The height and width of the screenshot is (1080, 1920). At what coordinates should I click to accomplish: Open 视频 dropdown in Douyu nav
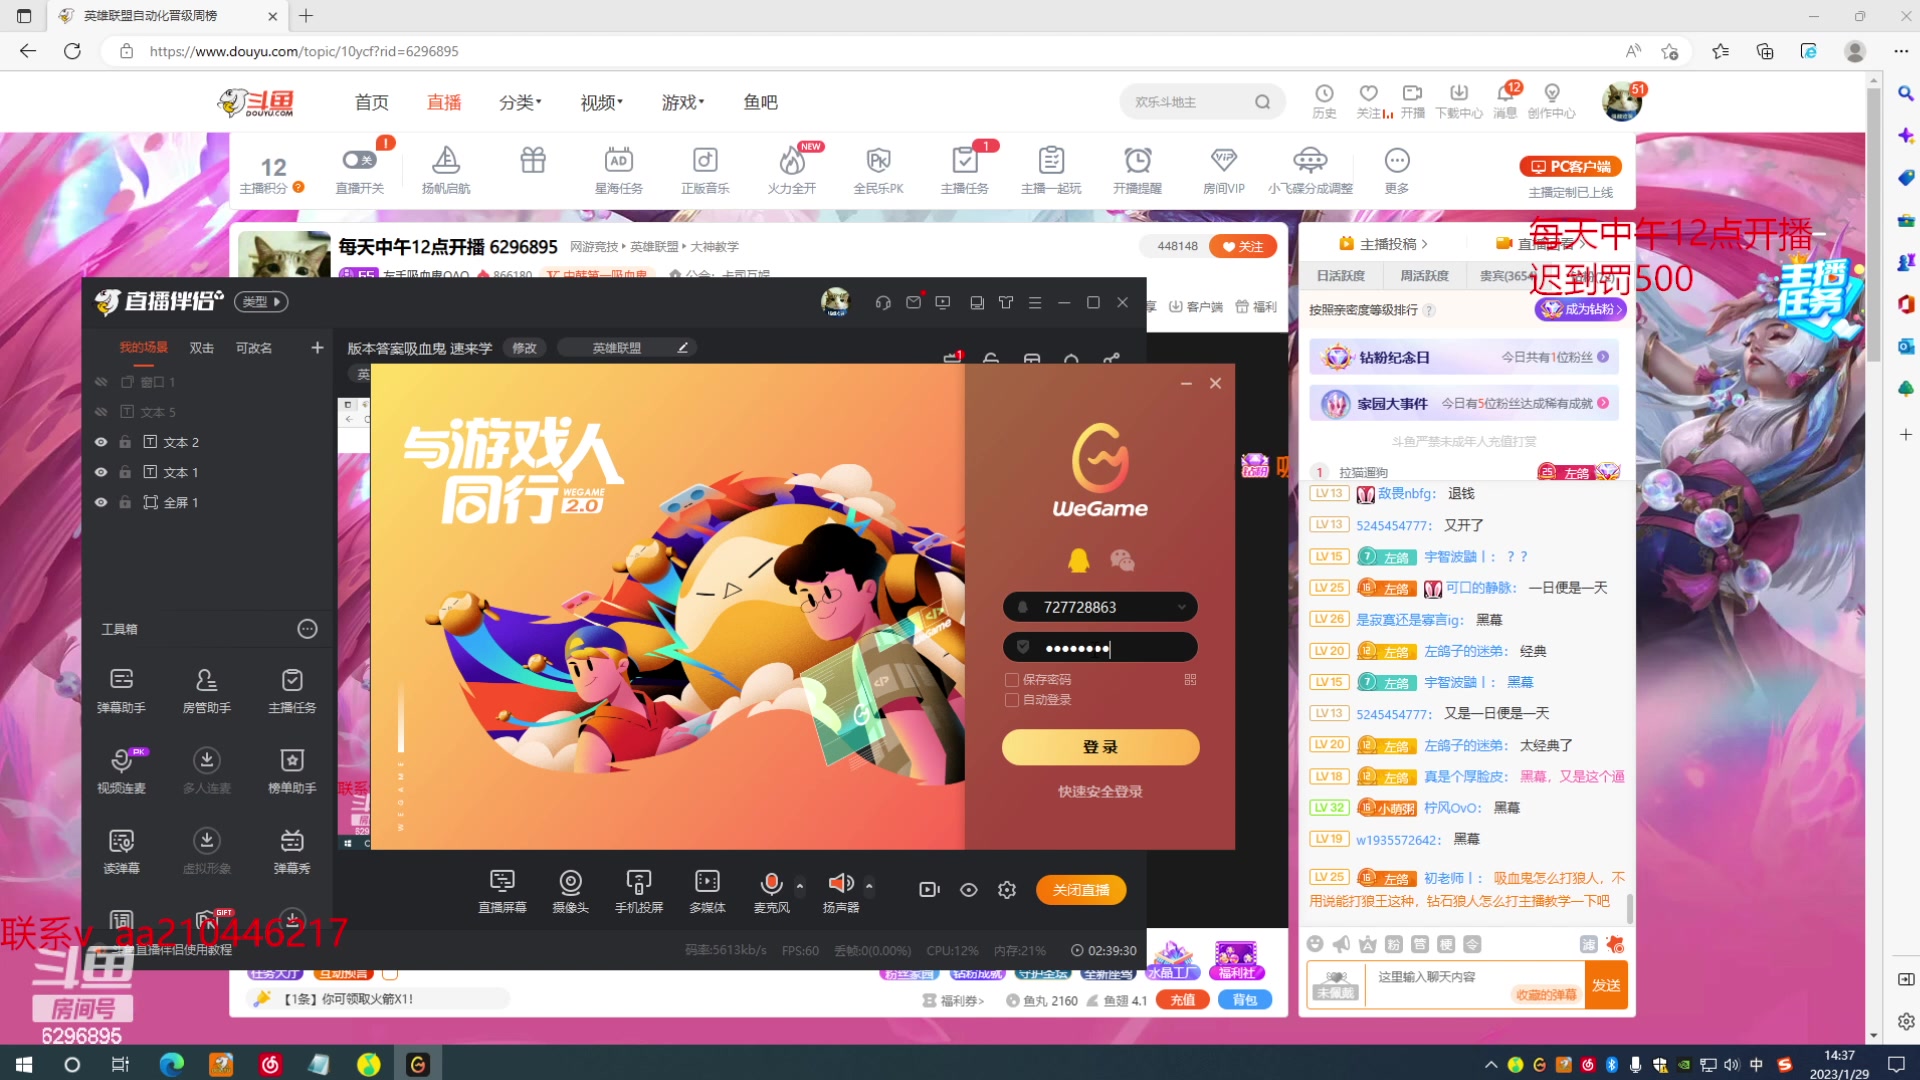click(601, 102)
